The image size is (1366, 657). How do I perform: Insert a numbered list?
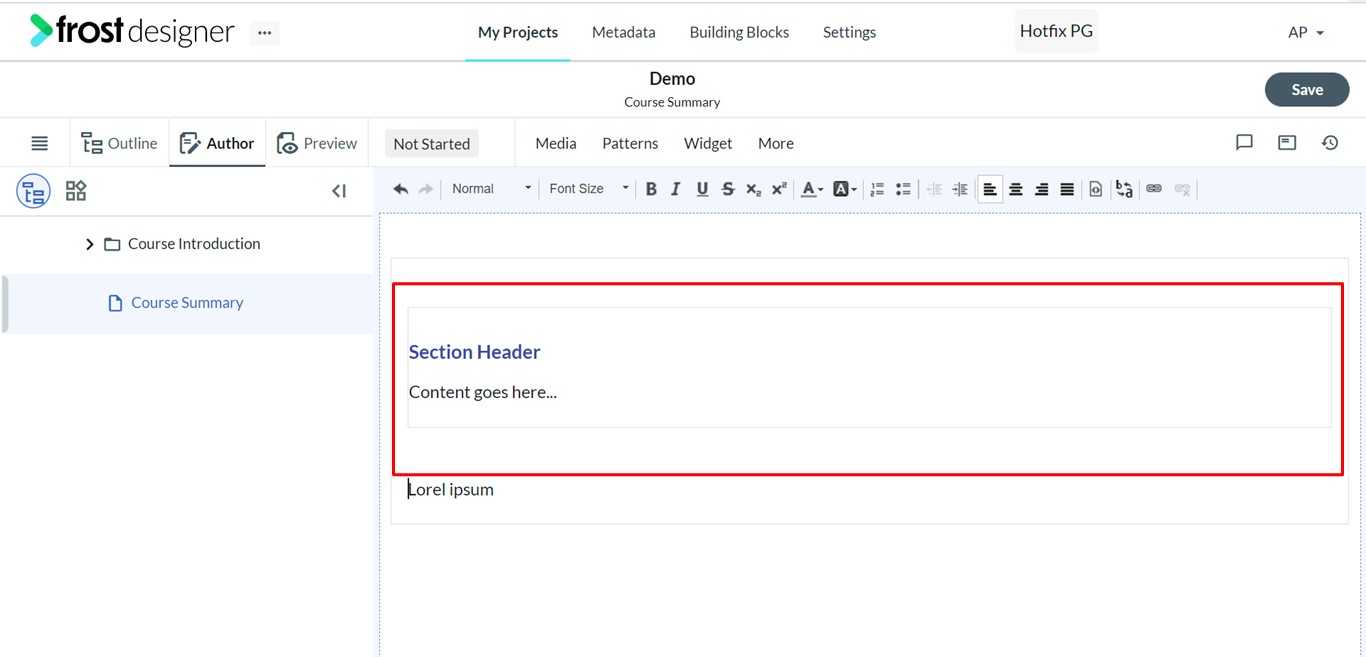[877, 189]
